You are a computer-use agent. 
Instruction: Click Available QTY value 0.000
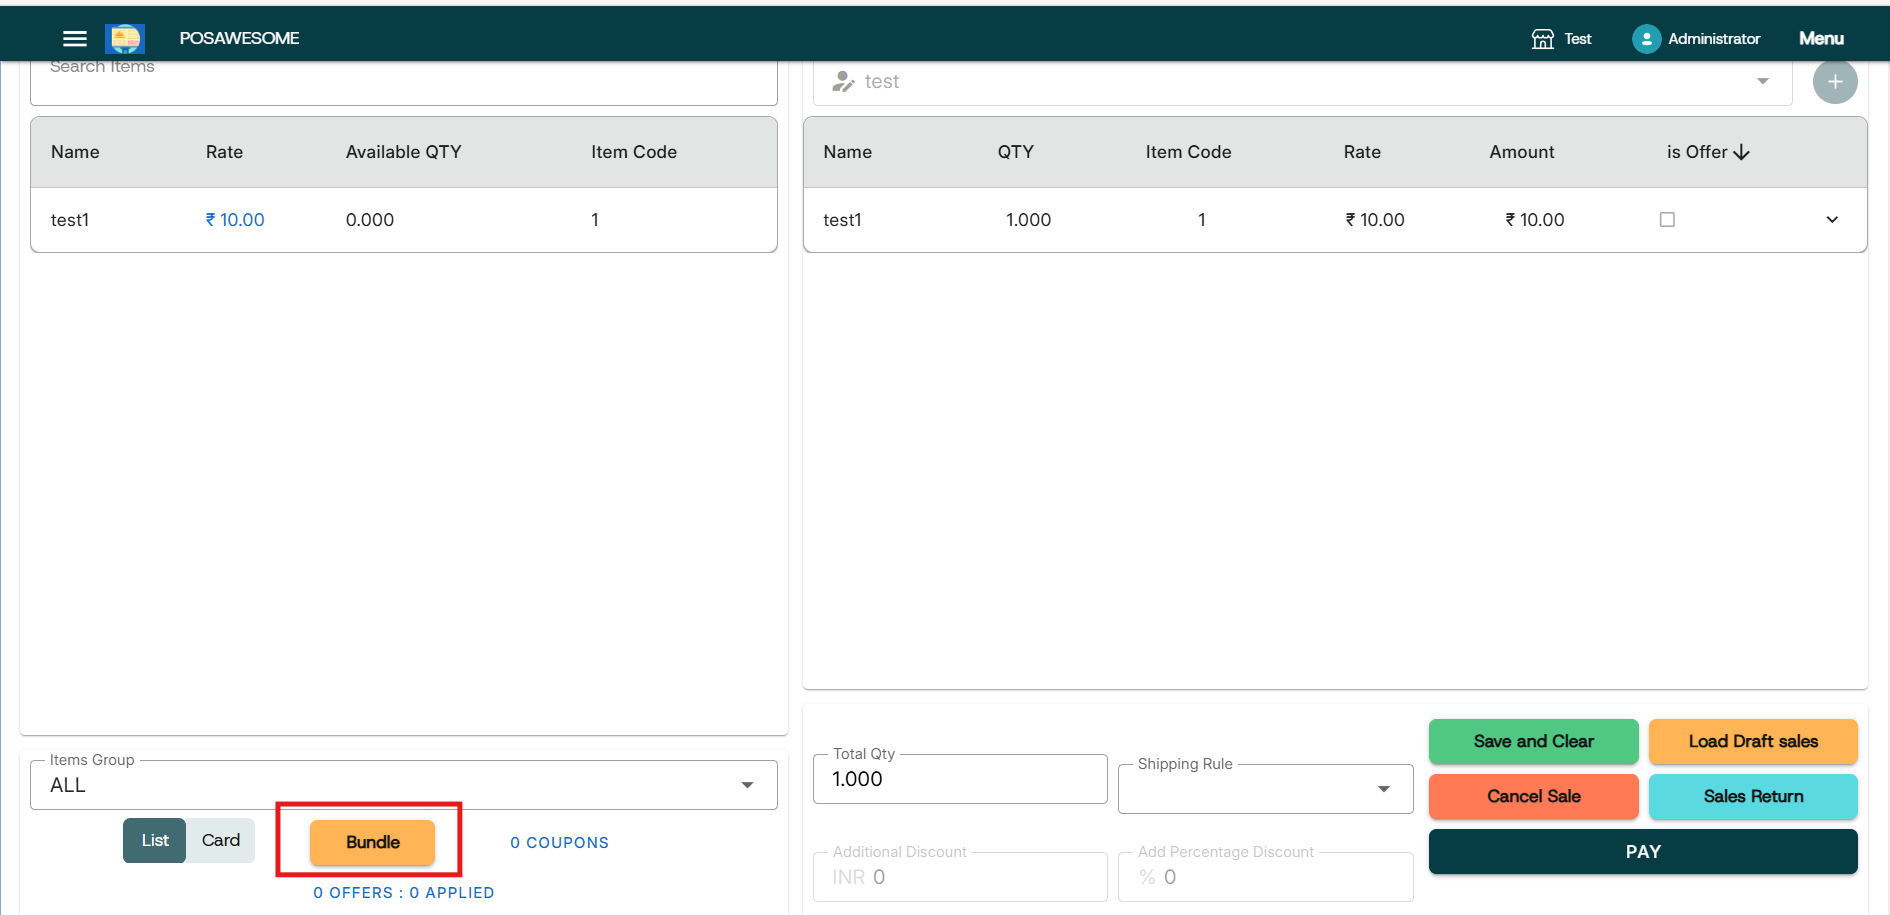click(370, 220)
